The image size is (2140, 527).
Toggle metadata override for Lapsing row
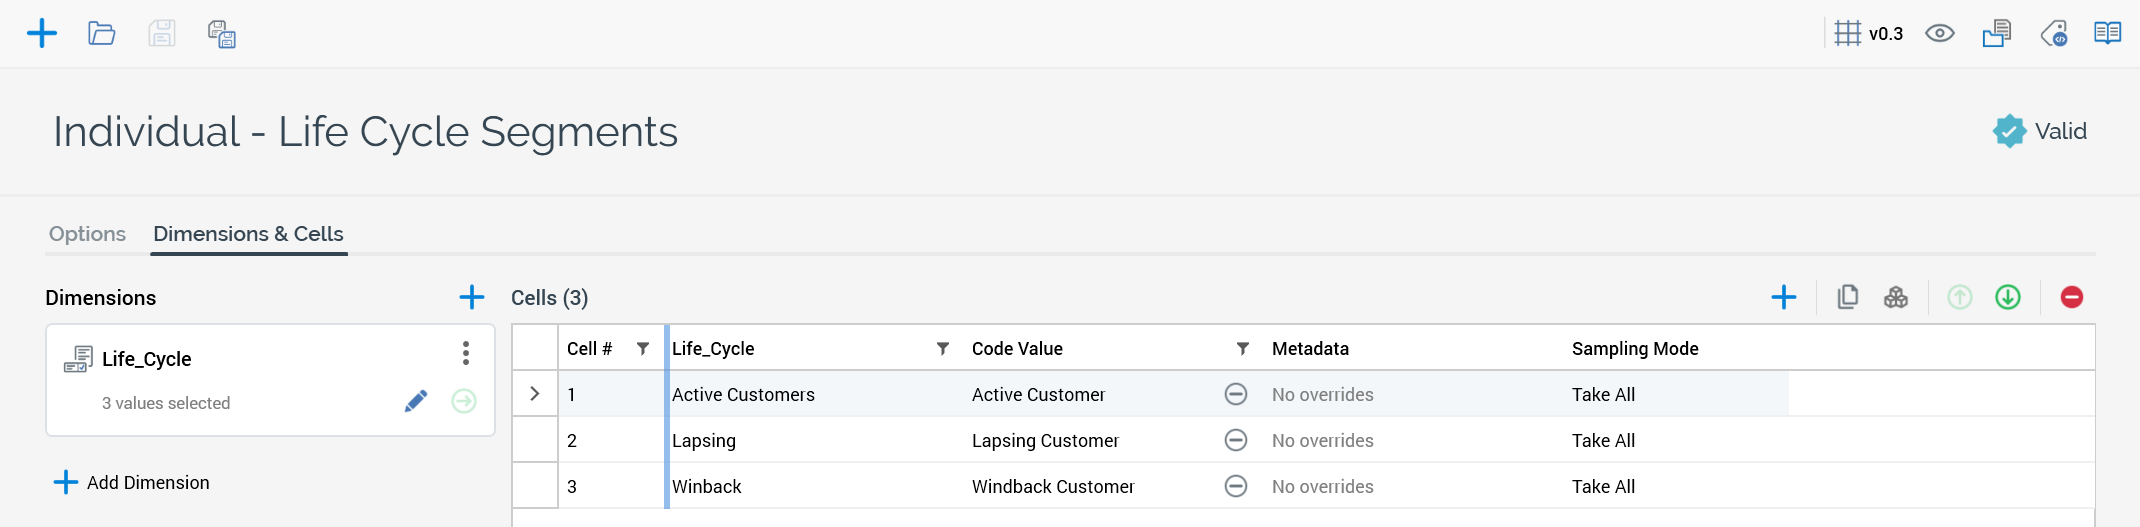tap(1236, 440)
